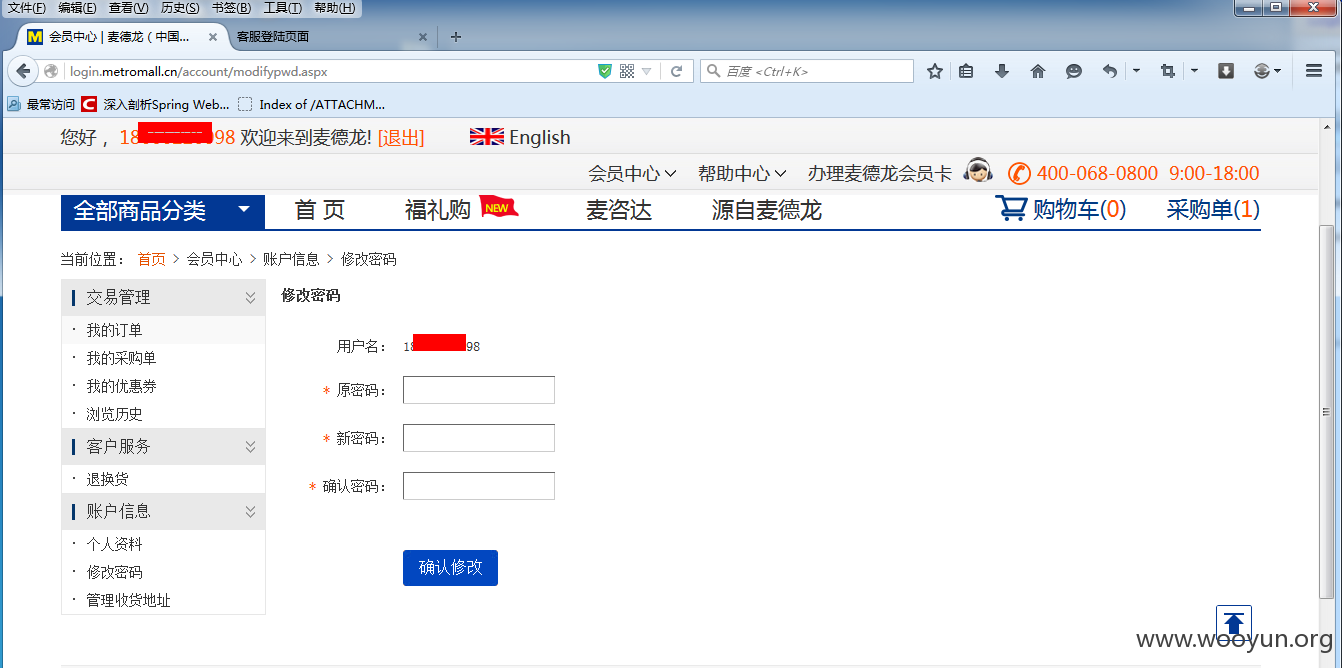This screenshot has height=668, width=1342.
Task: Open the 帮助(H) menu
Action: coord(334,8)
